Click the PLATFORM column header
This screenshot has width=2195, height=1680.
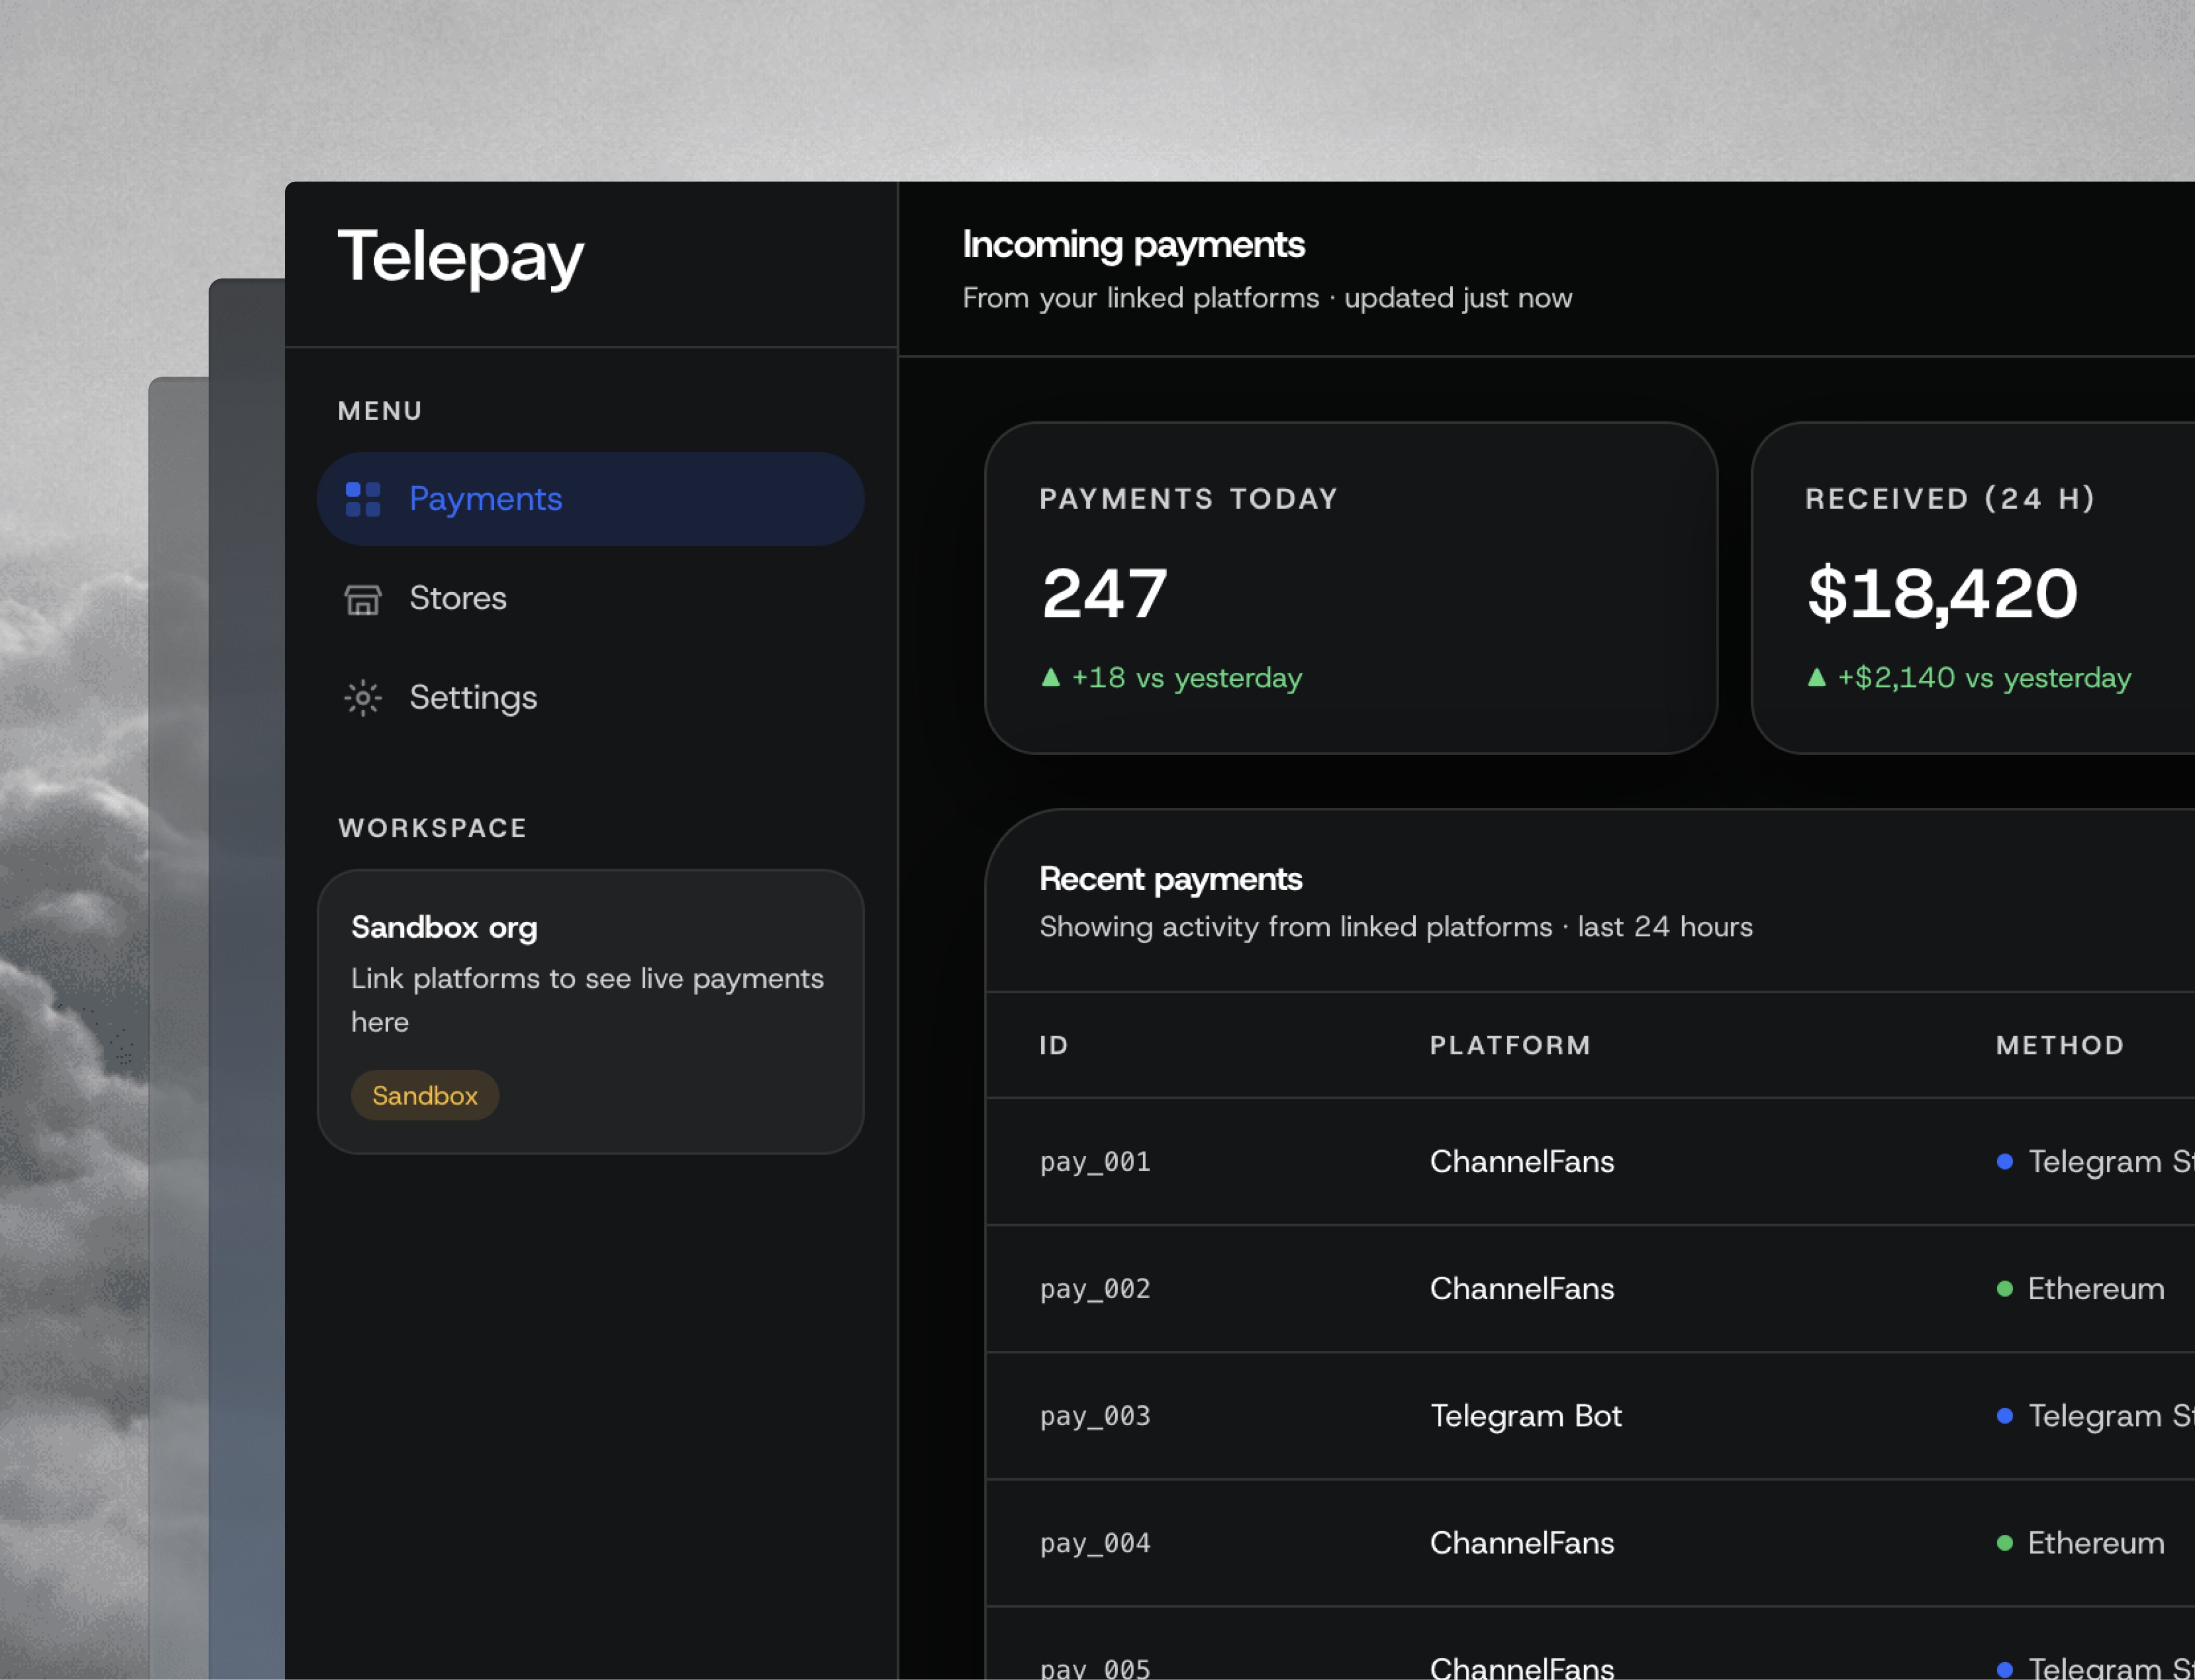tap(1510, 1045)
